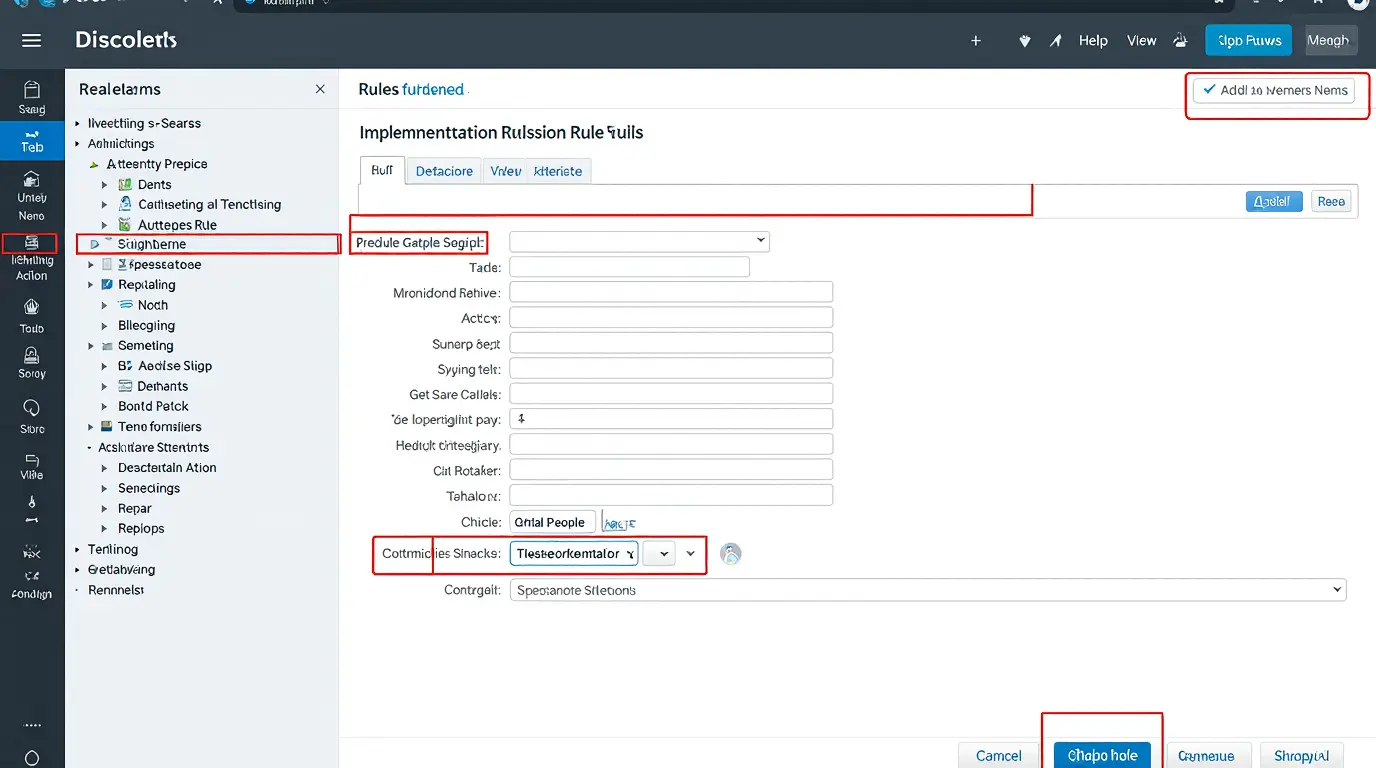Click the Mronidond Rehive input field

[x=671, y=292]
